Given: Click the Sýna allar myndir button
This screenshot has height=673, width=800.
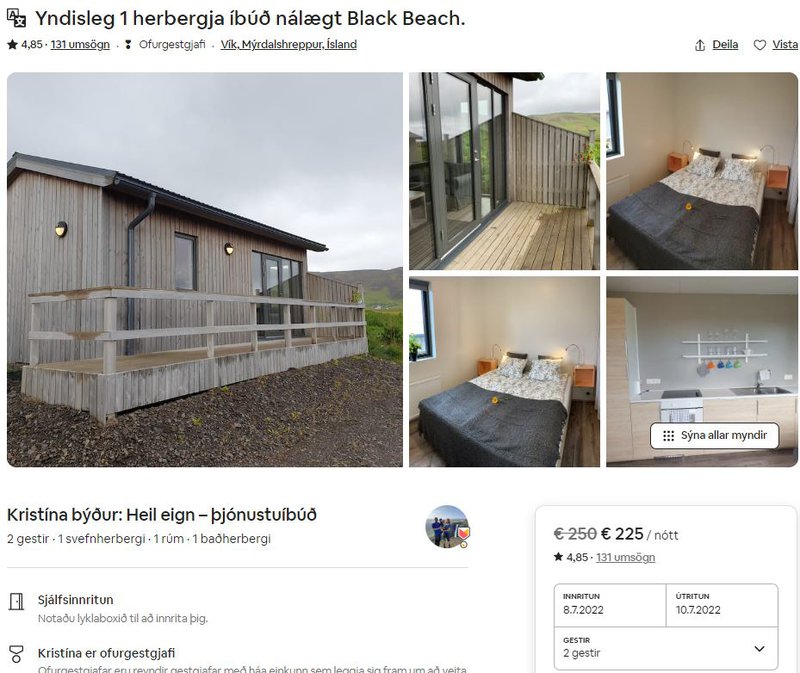Looking at the screenshot, I should point(714,435).
